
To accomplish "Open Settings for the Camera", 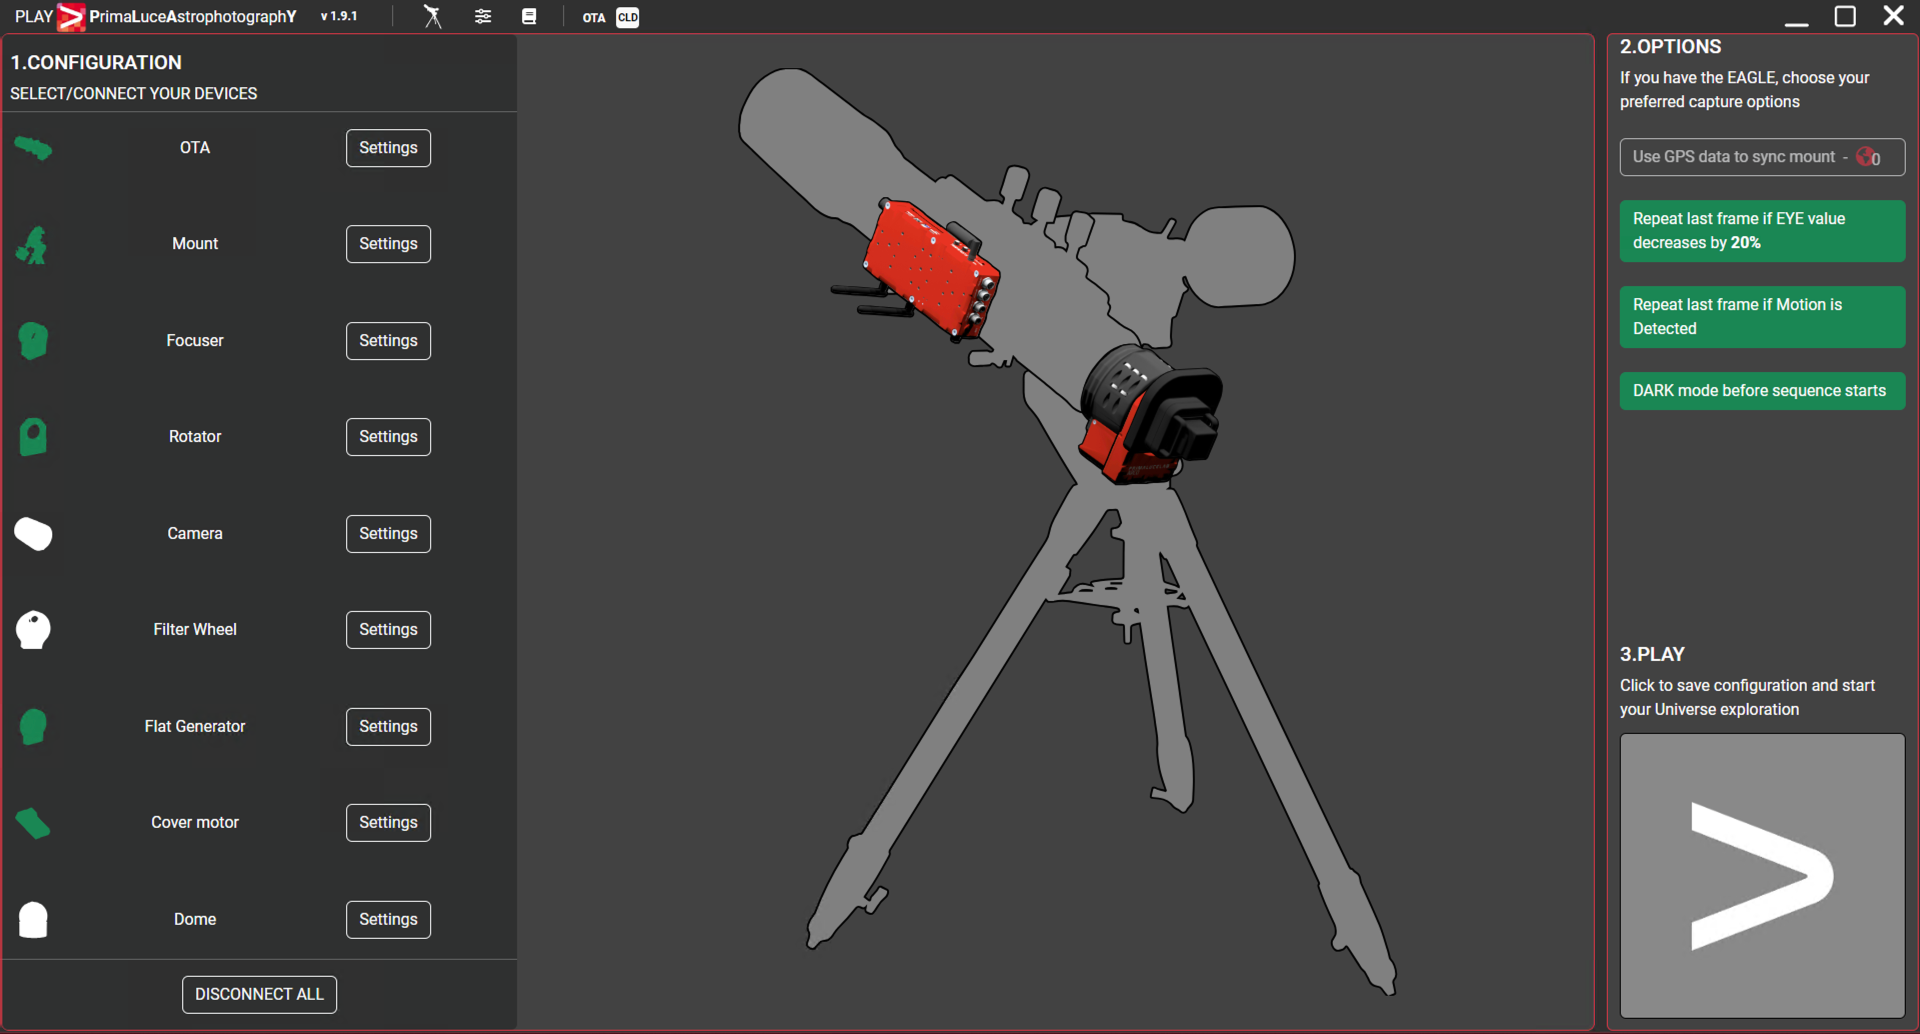I will coord(388,534).
